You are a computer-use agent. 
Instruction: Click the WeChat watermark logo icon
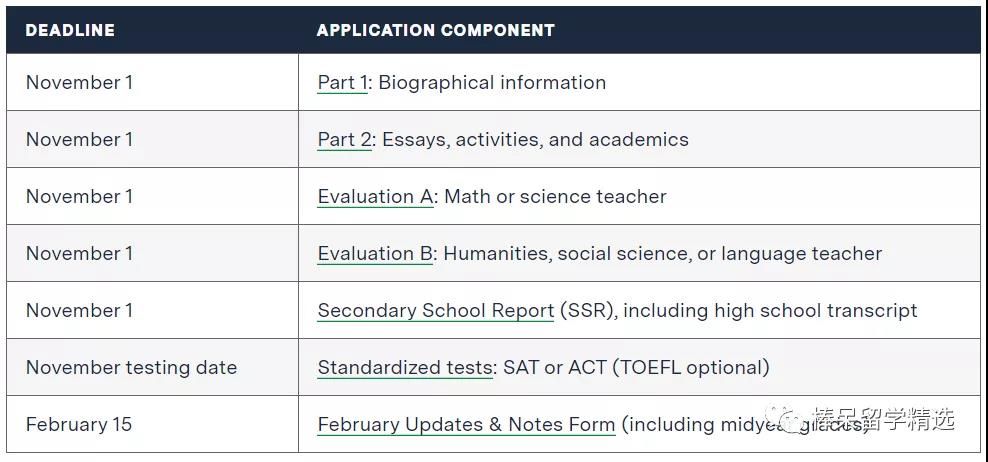(x=784, y=419)
